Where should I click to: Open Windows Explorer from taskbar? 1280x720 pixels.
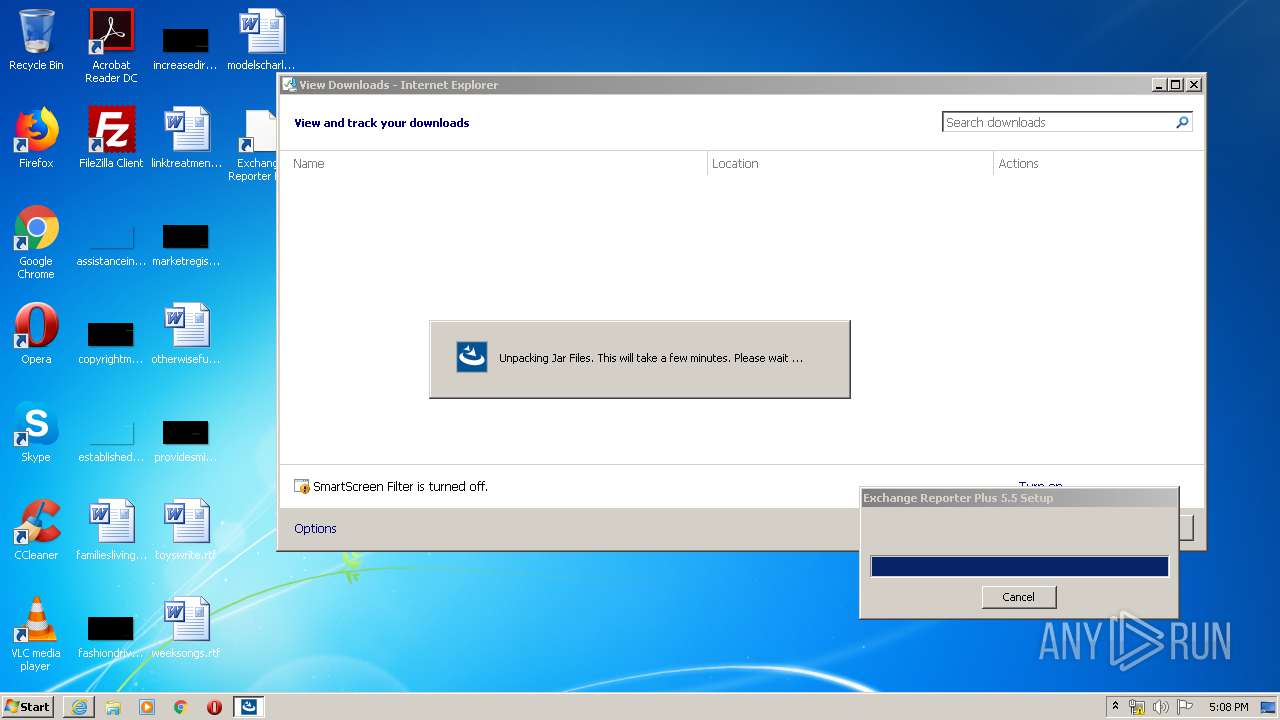(113, 707)
